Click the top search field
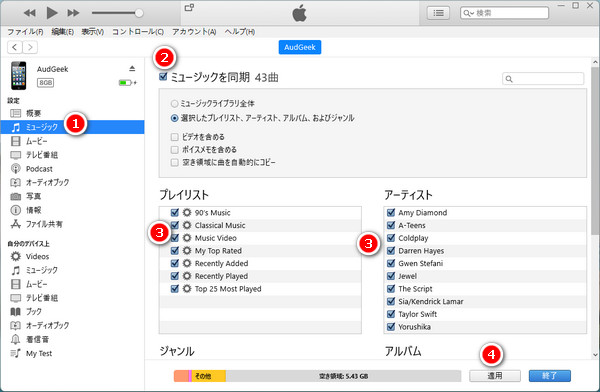The width and height of the screenshot is (600, 392). pos(504,13)
